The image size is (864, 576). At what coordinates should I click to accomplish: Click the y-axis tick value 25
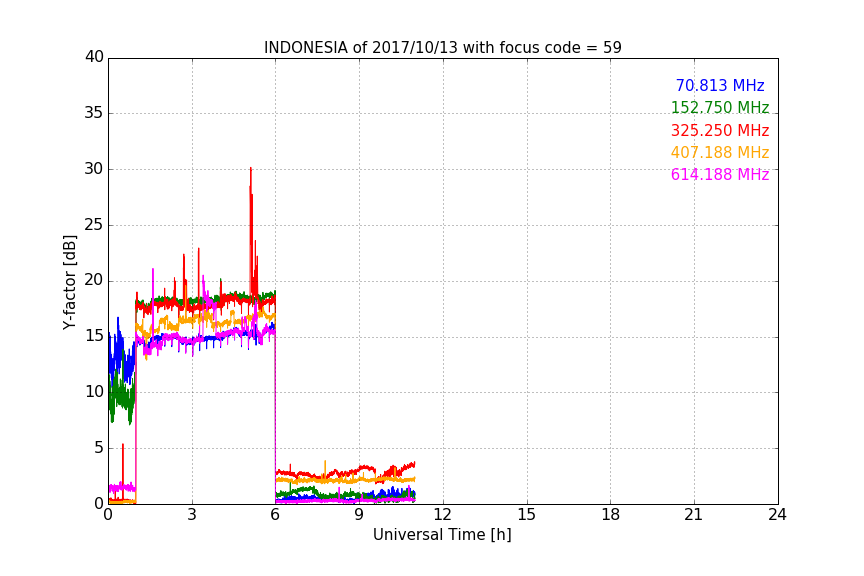pyautogui.click(x=94, y=224)
